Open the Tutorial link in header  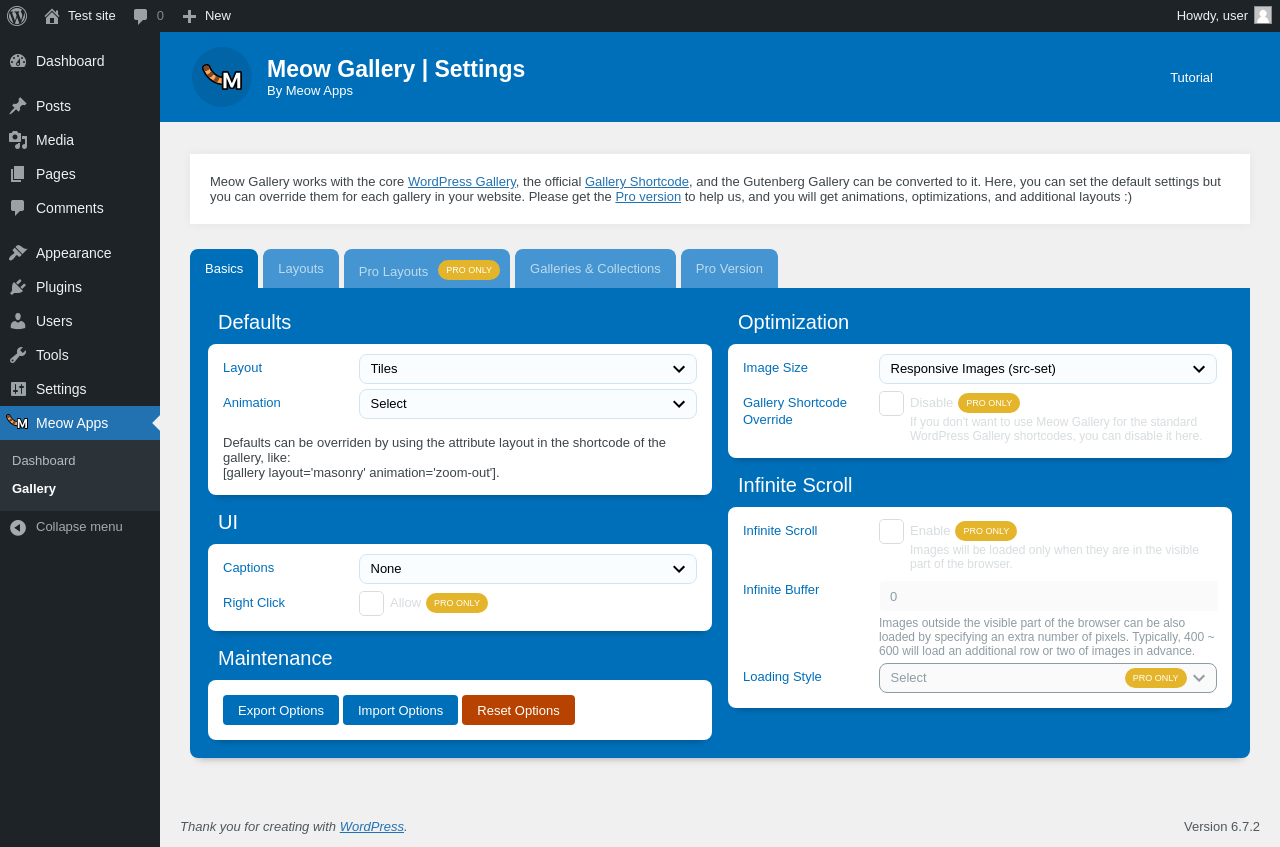point(1191,78)
